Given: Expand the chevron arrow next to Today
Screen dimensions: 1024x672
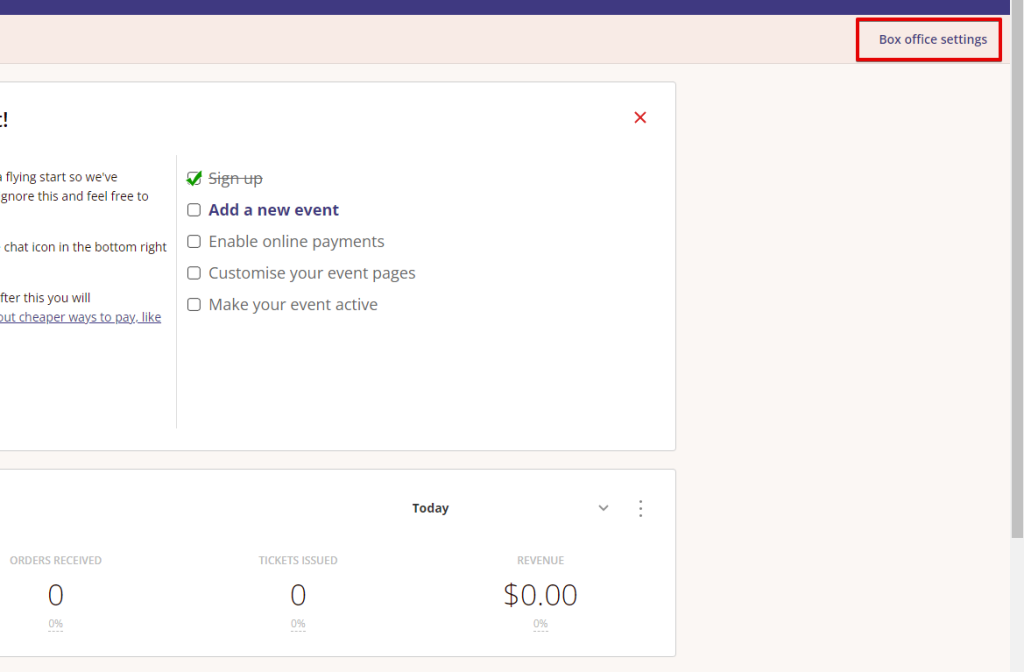Looking at the screenshot, I should pos(603,508).
